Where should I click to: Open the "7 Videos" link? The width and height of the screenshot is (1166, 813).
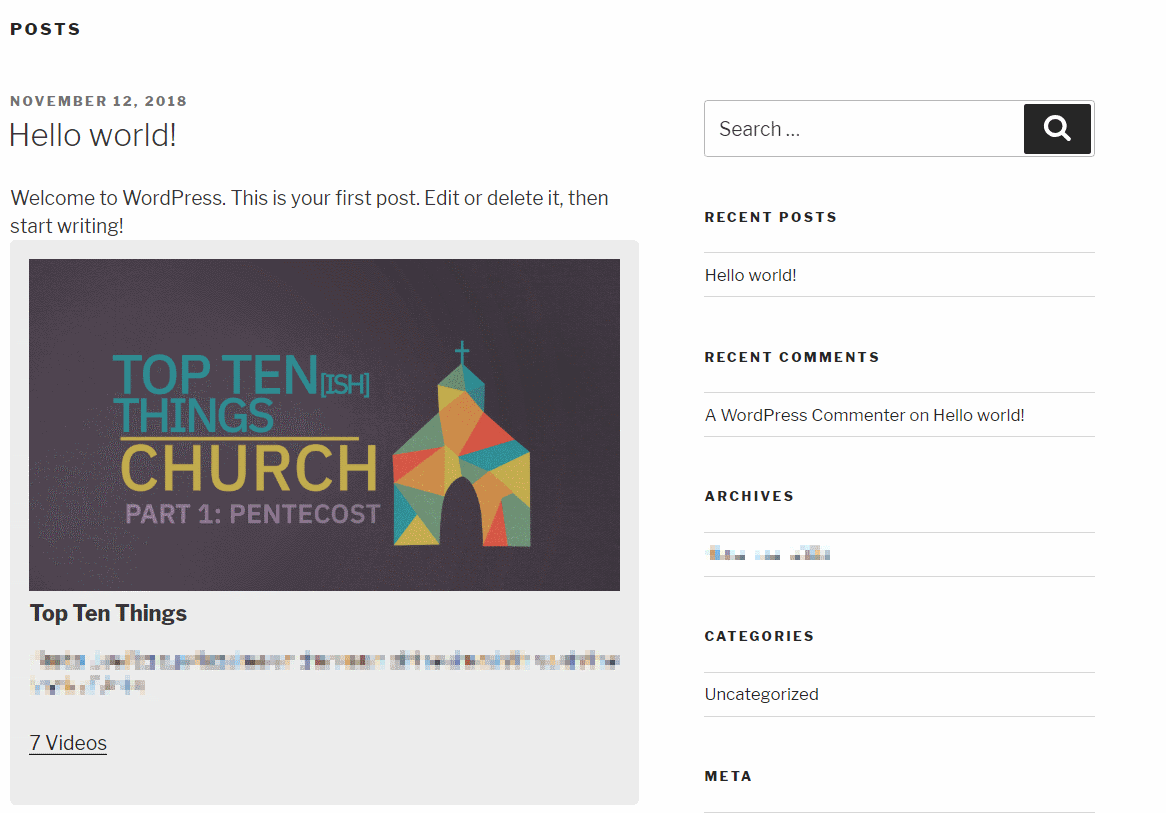[x=68, y=743]
